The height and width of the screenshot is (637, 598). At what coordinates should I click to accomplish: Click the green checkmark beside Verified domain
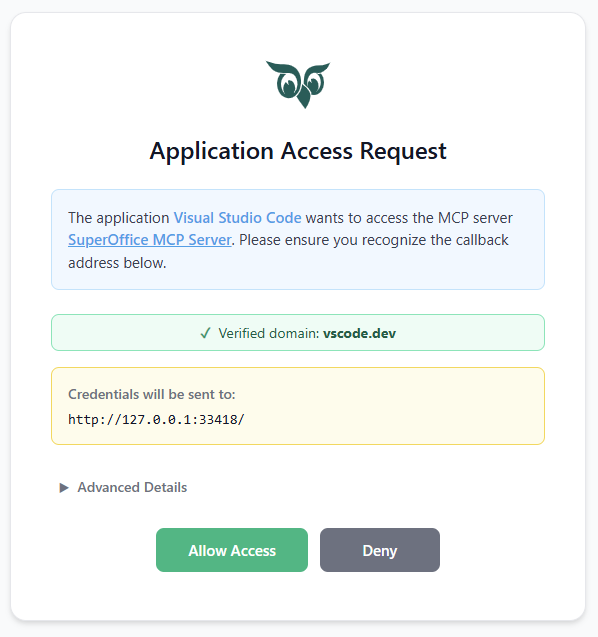tap(206, 333)
